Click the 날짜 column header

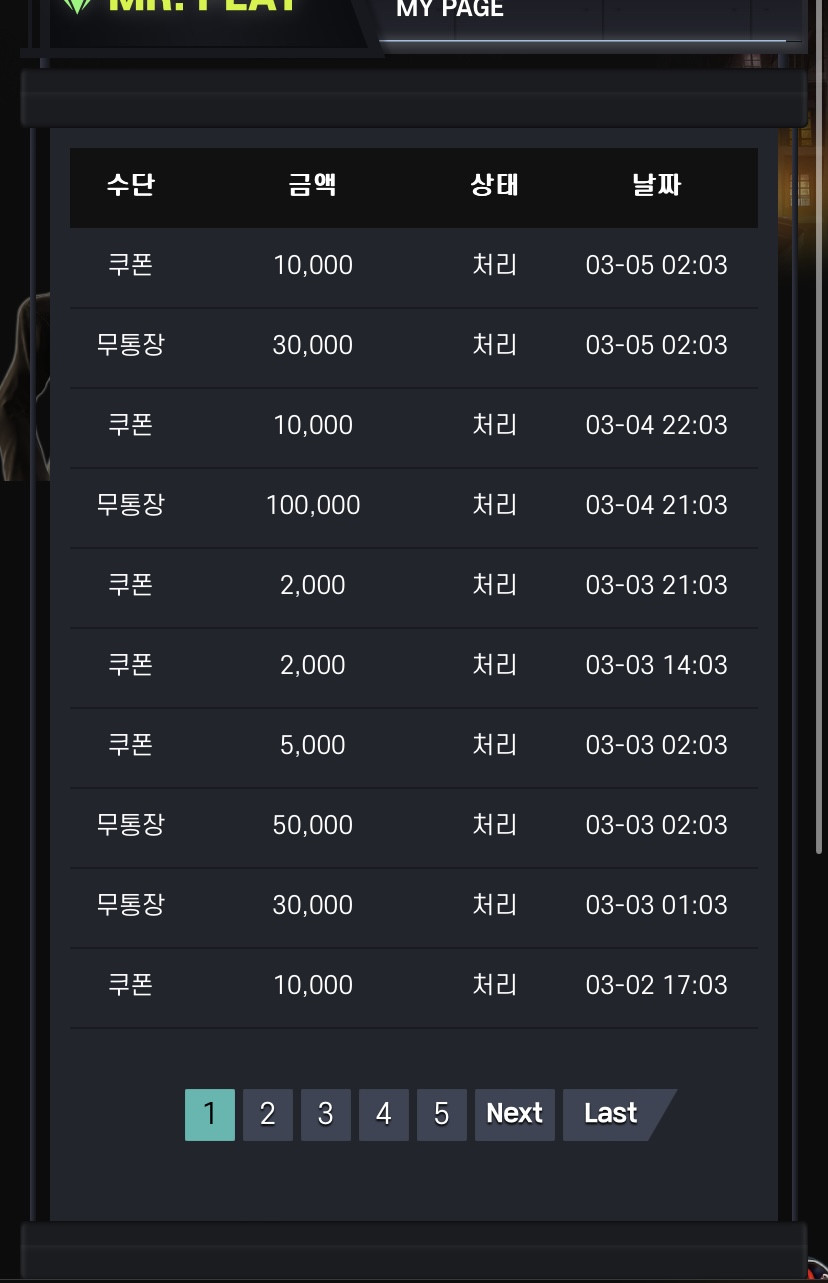[657, 185]
